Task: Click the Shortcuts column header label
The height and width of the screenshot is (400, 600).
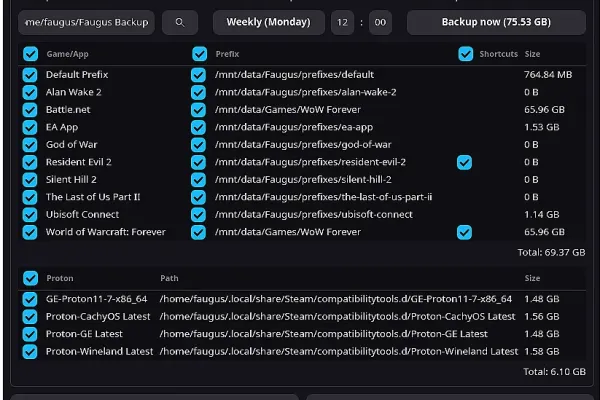Action: click(499, 54)
